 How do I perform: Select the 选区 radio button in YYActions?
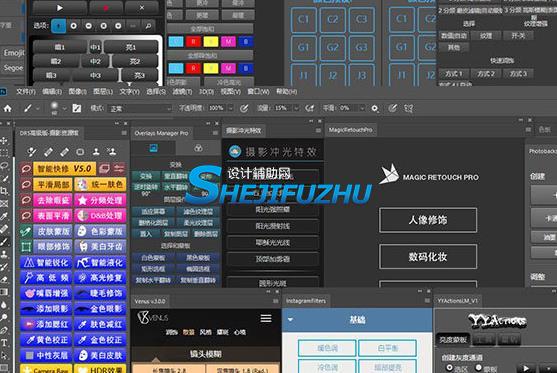(x=449, y=368)
